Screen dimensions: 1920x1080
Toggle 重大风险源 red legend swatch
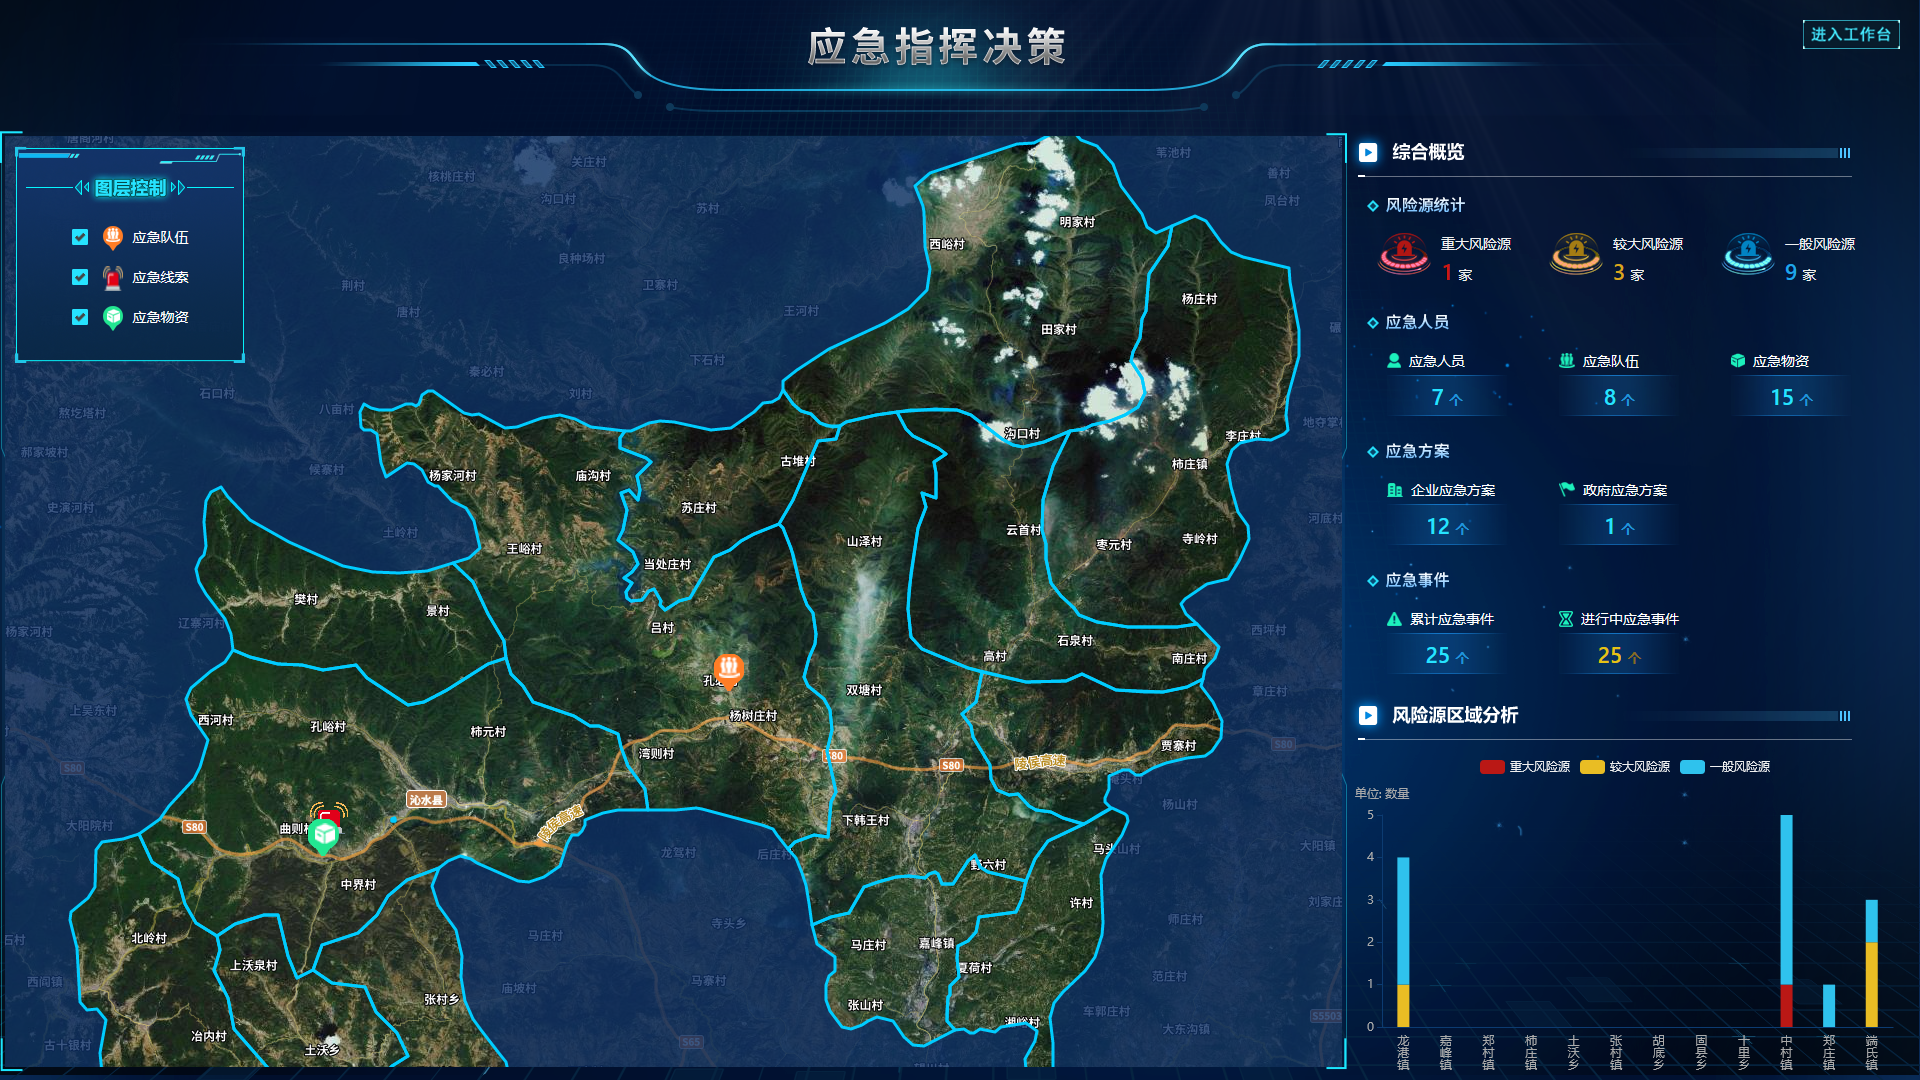tap(1492, 767)
